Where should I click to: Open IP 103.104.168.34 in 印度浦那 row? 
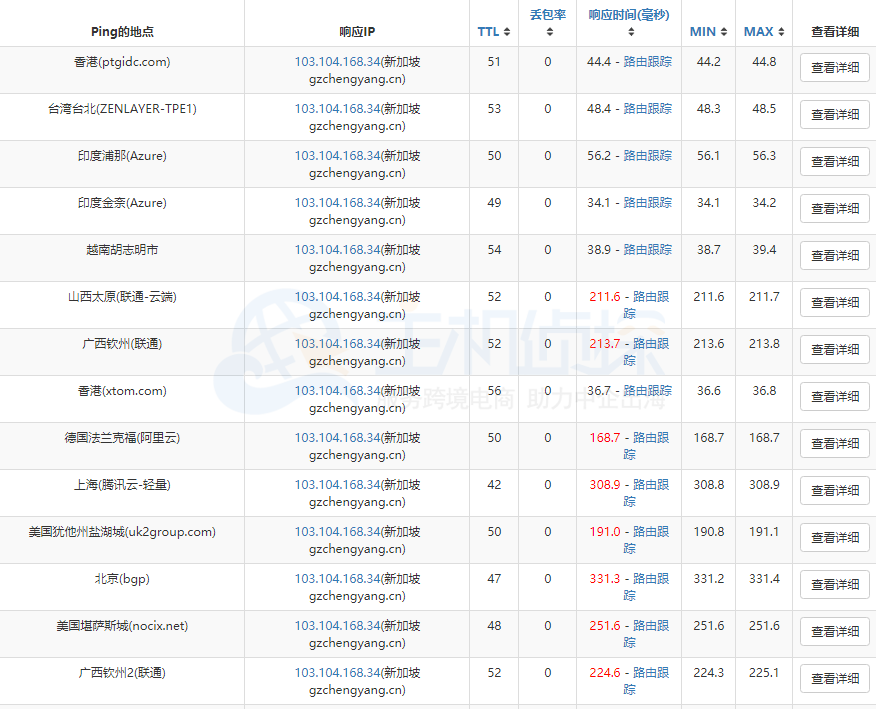pos(337,155)
